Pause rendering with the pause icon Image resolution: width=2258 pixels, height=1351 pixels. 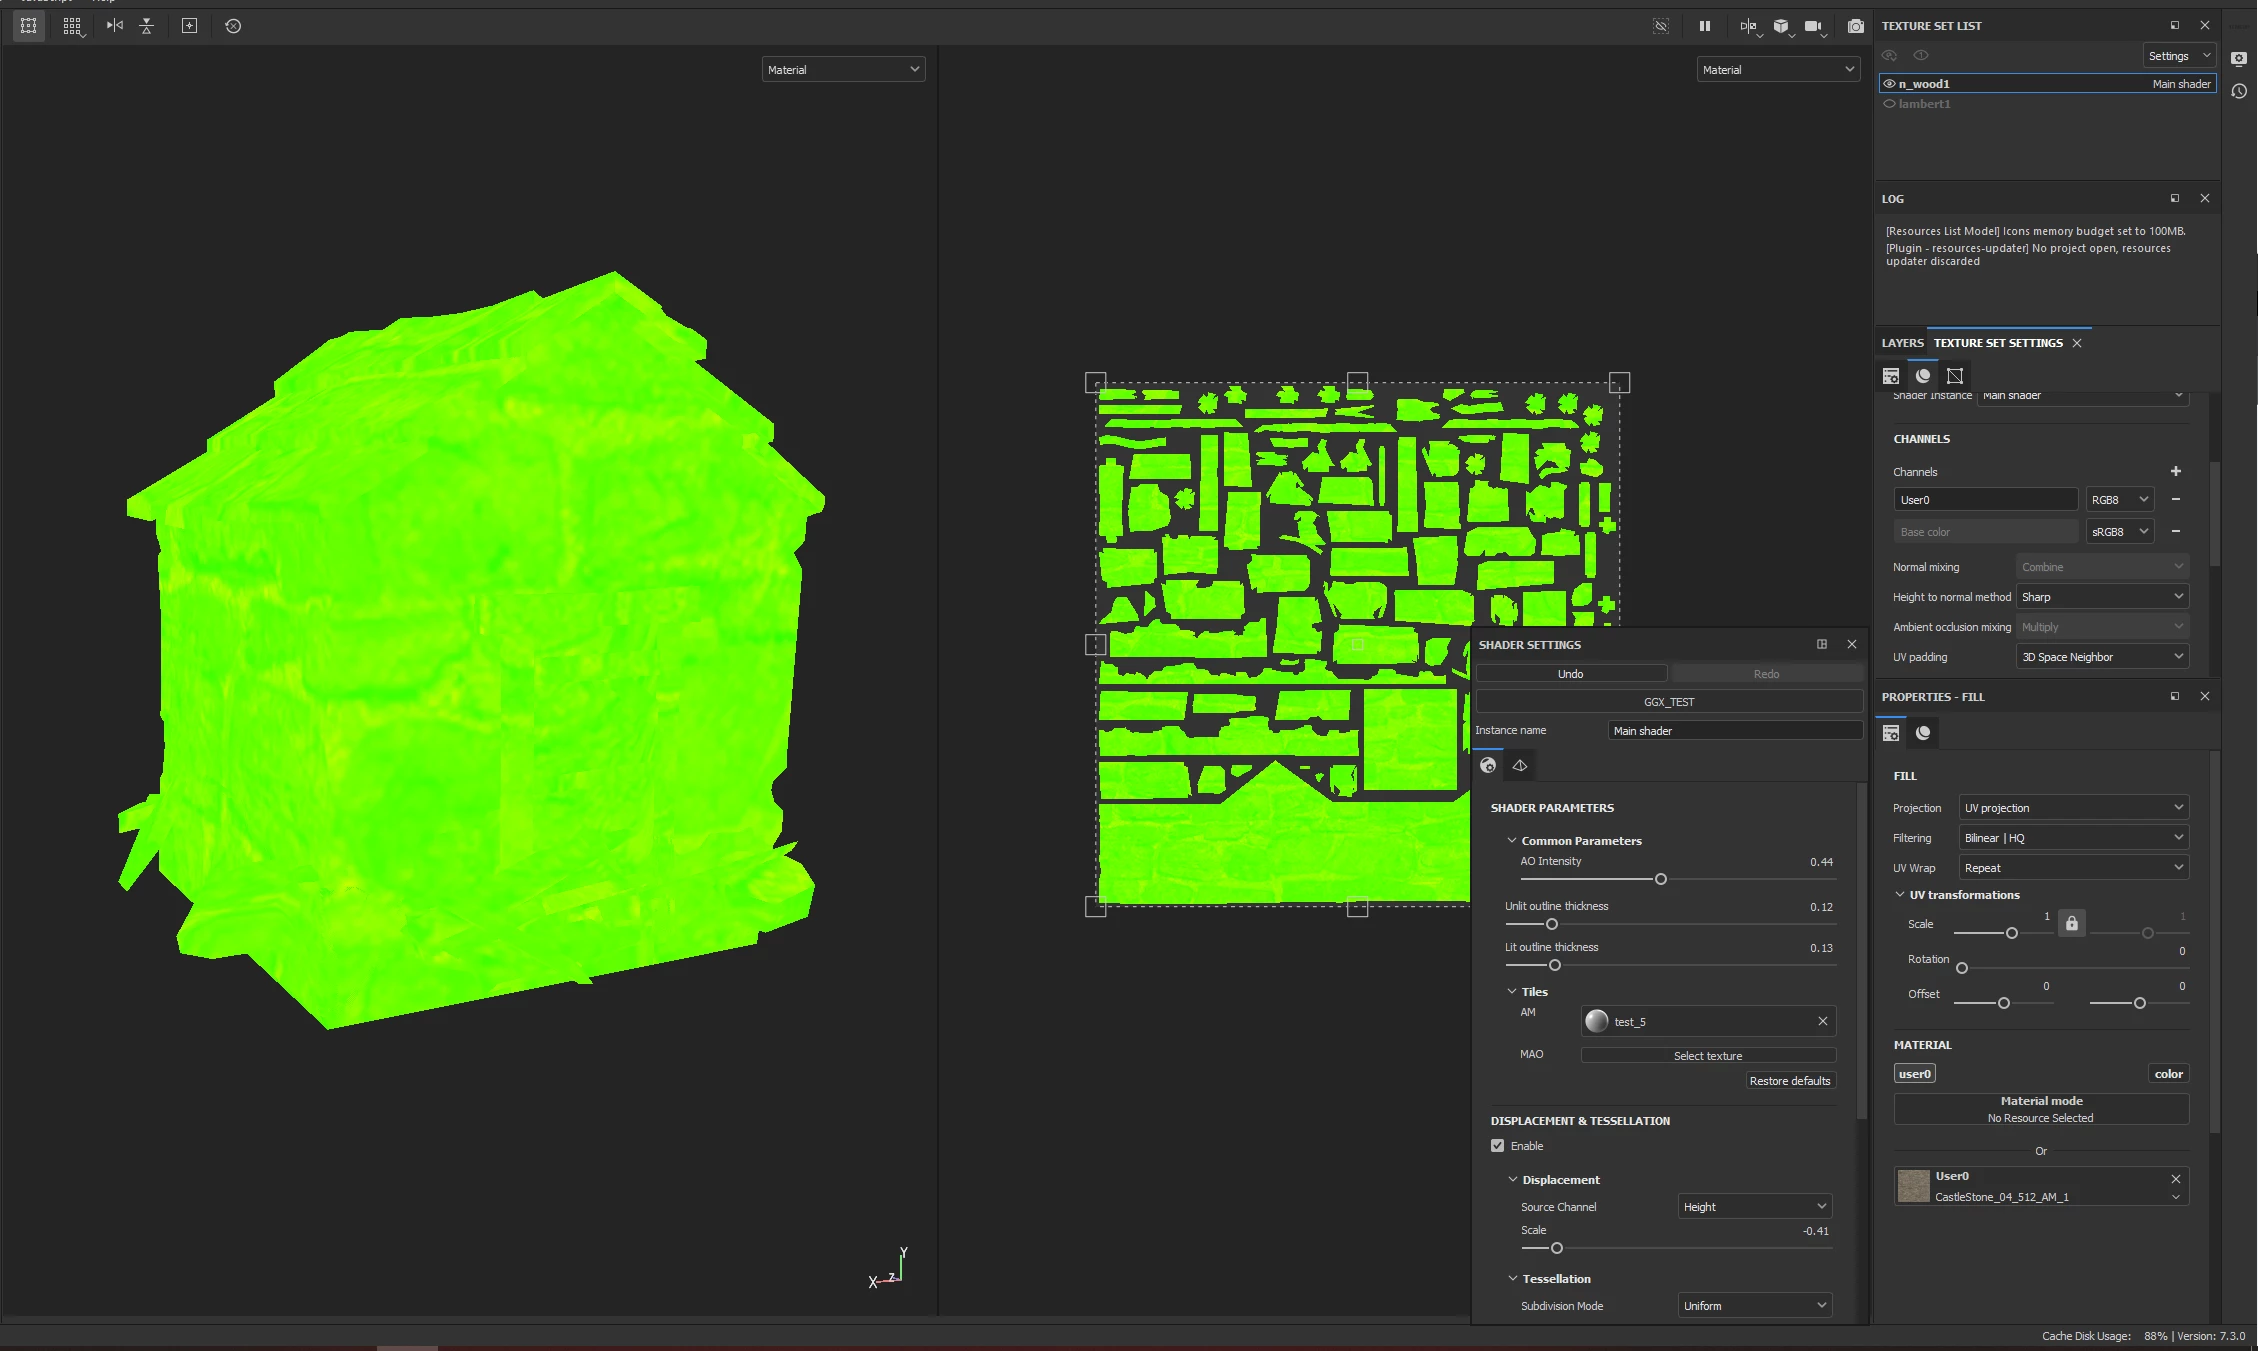click(x=1704, y=26)
